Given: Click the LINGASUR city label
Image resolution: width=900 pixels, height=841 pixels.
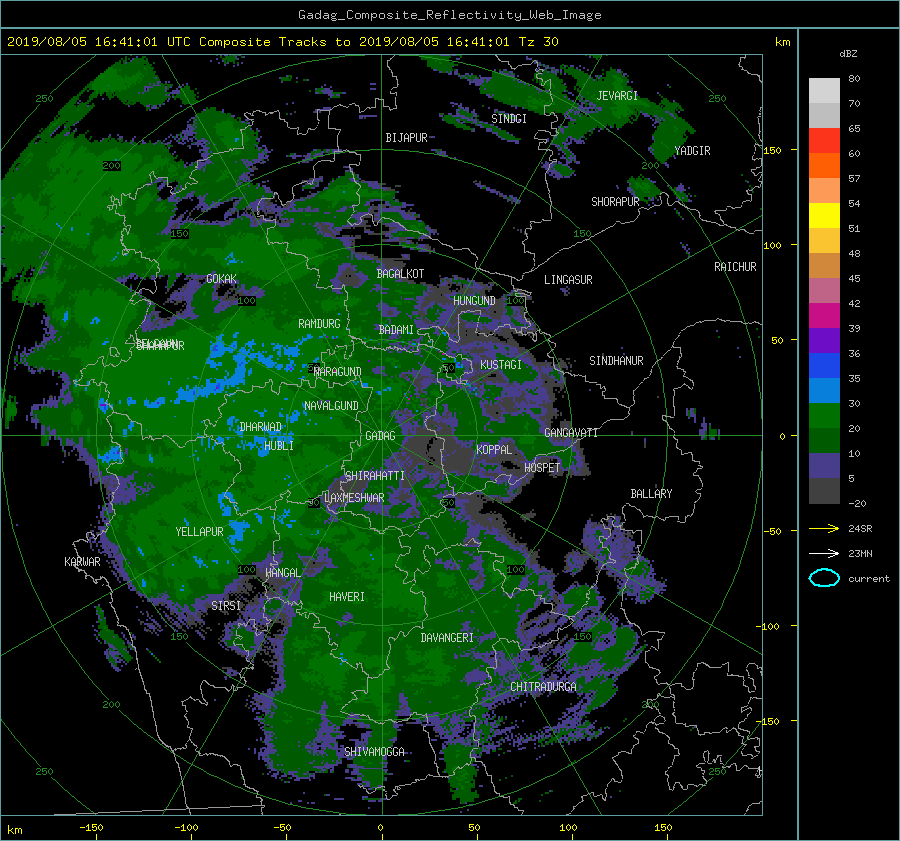Looking at the screenshot, I should pyautogui.click(x=568, y=280).
